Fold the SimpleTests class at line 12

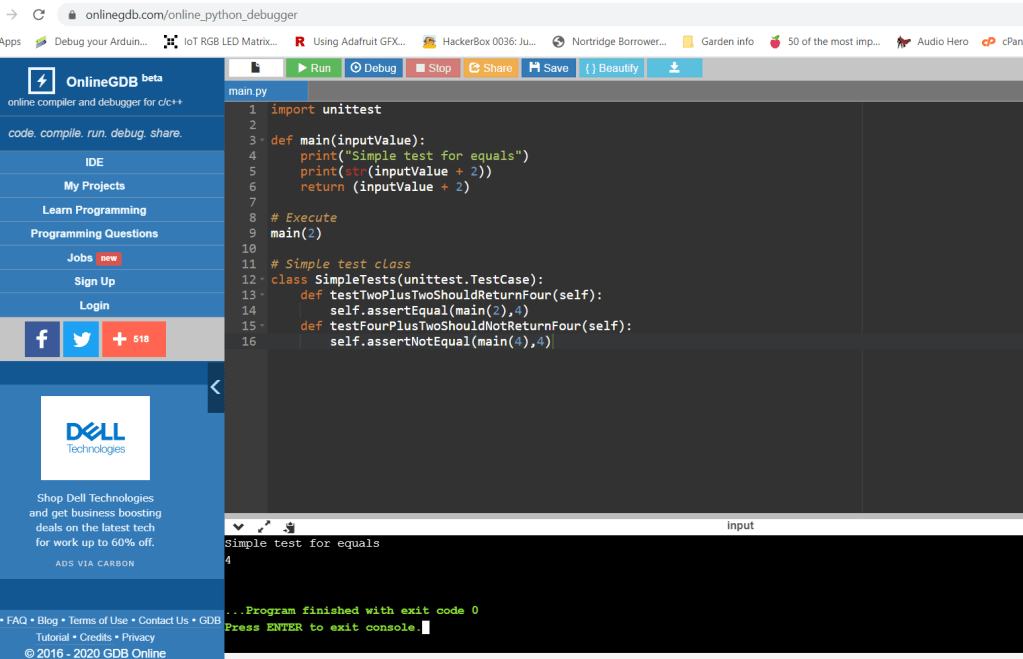click(262, 280)
